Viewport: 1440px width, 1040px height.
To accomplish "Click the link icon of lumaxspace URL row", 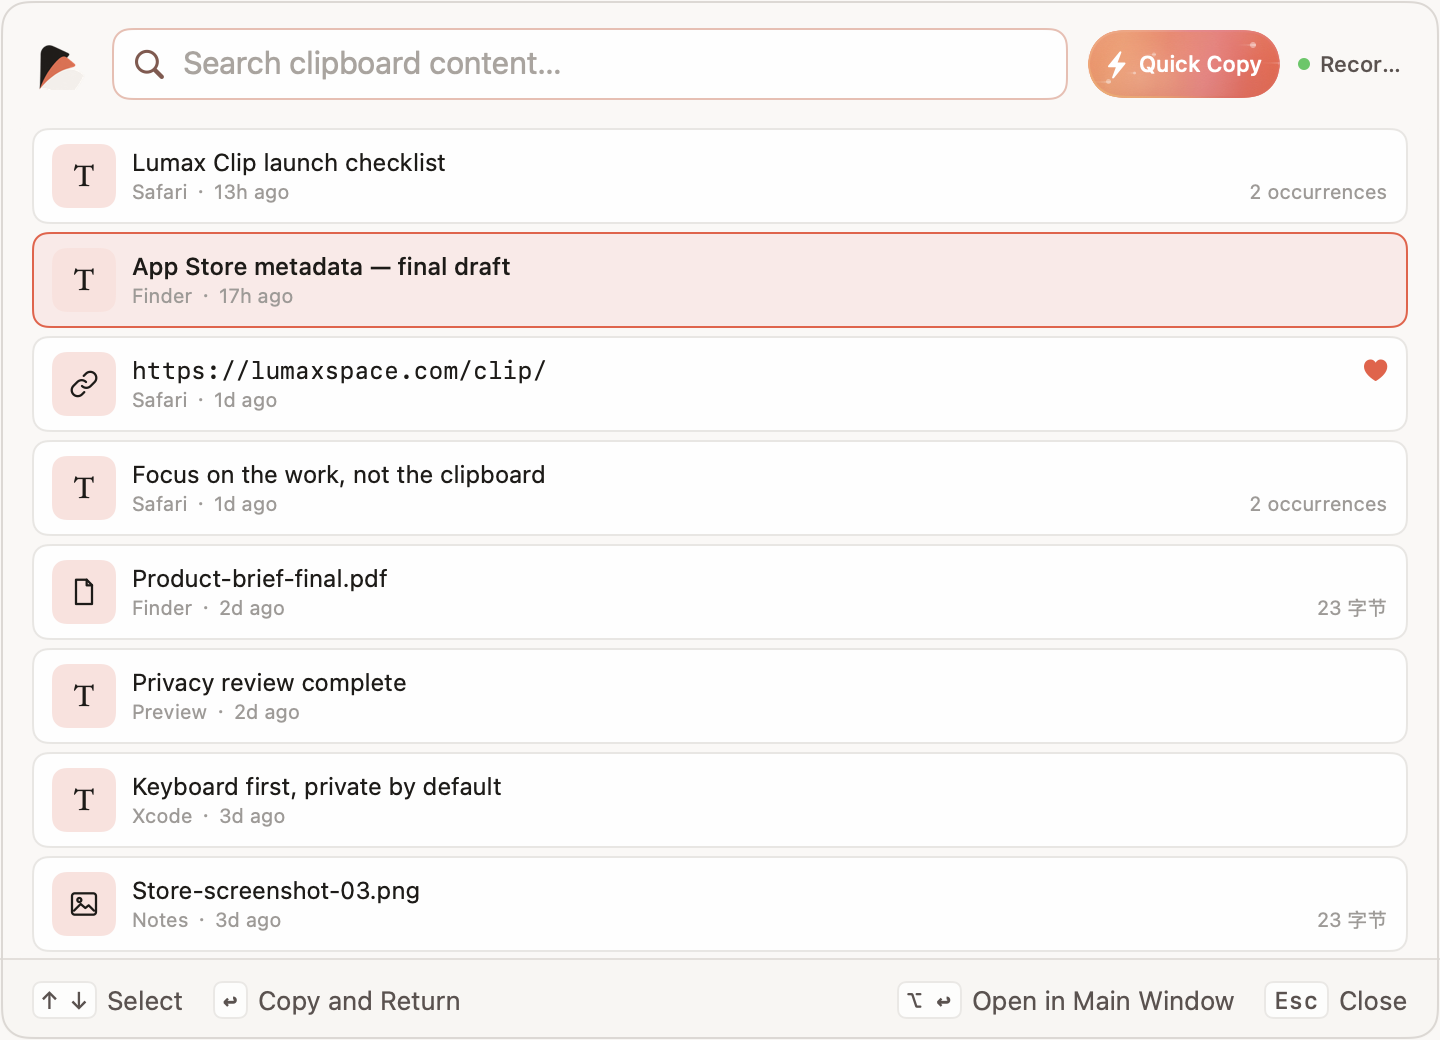I will point(84,384).
